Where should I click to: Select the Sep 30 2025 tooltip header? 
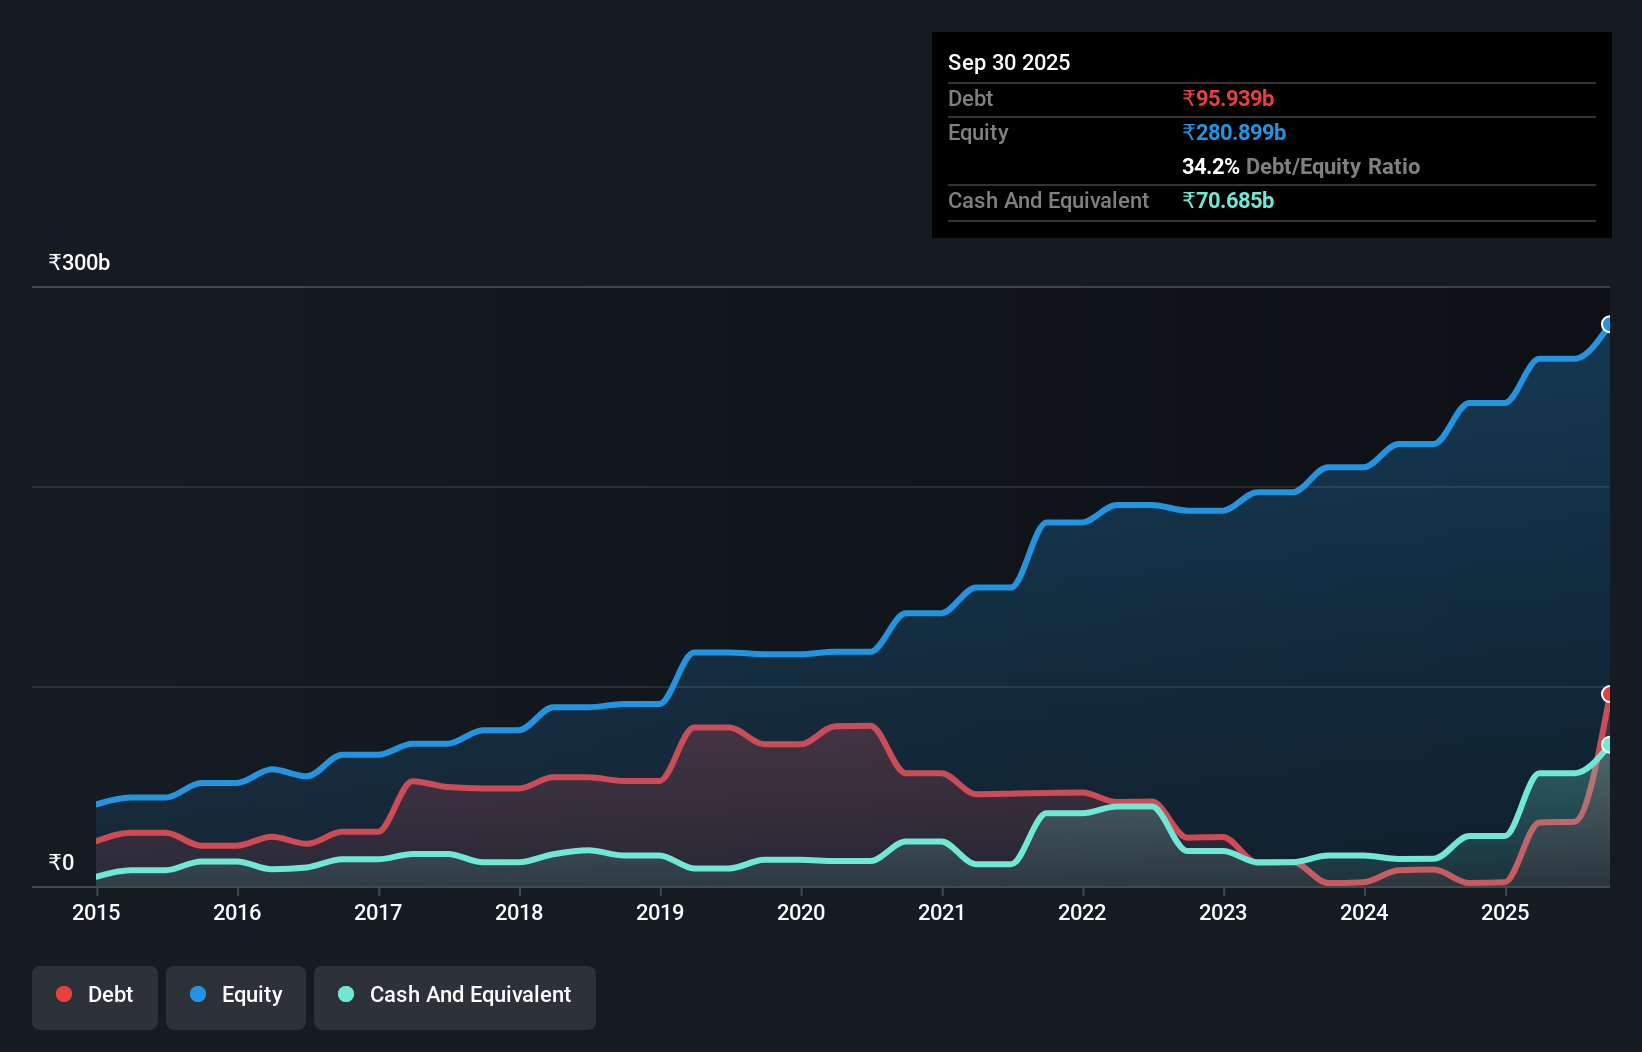tap(1009, 62)
